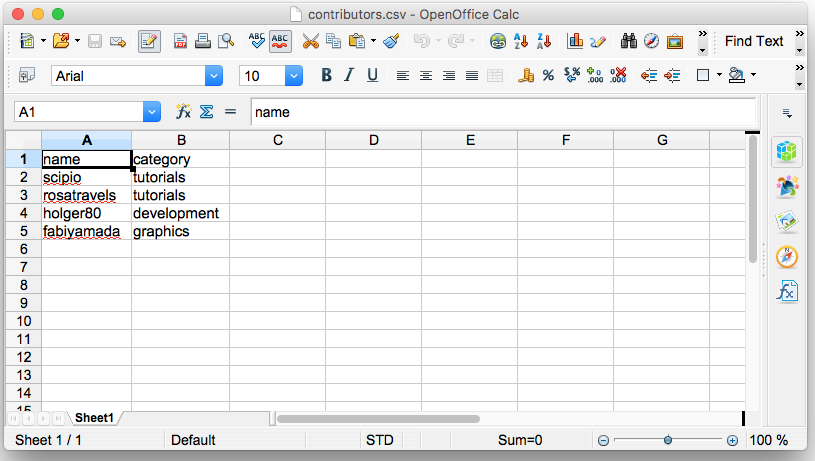
Task: Toggle Italic formatting
Action: pos(349,75)
